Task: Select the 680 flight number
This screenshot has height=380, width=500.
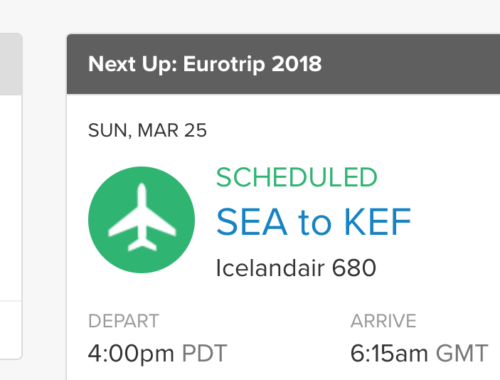Action: click(354, 268)
